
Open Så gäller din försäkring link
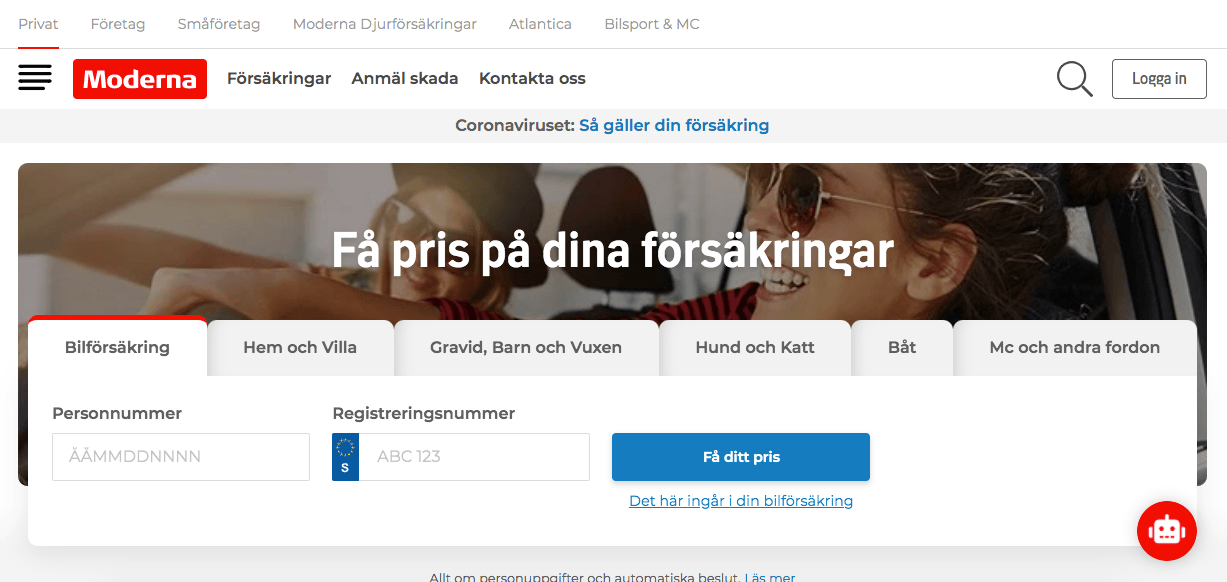pyautogui.click(x=674, y=125)
